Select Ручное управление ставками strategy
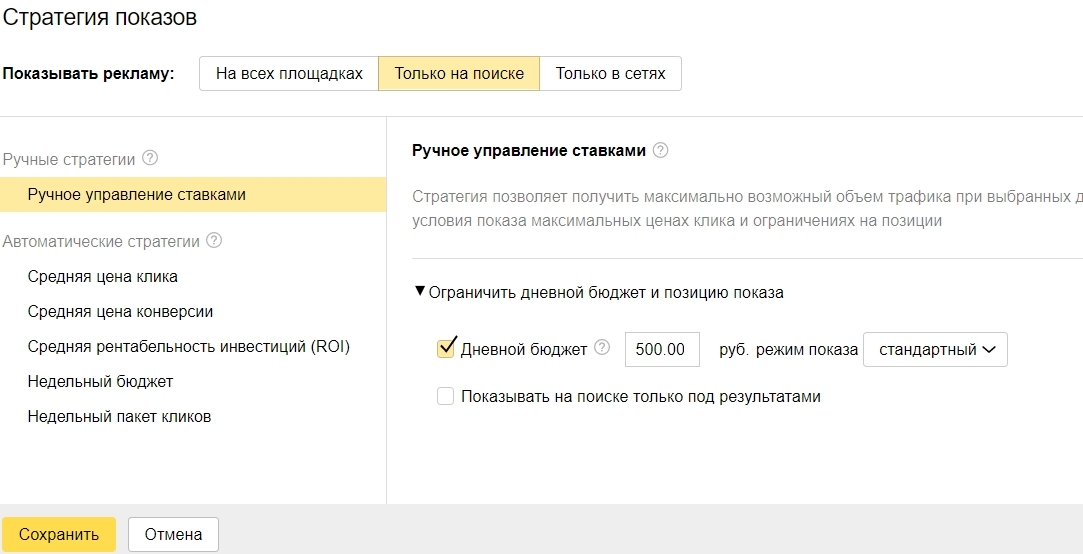The image size is (1083, 554). click(137, 195)
